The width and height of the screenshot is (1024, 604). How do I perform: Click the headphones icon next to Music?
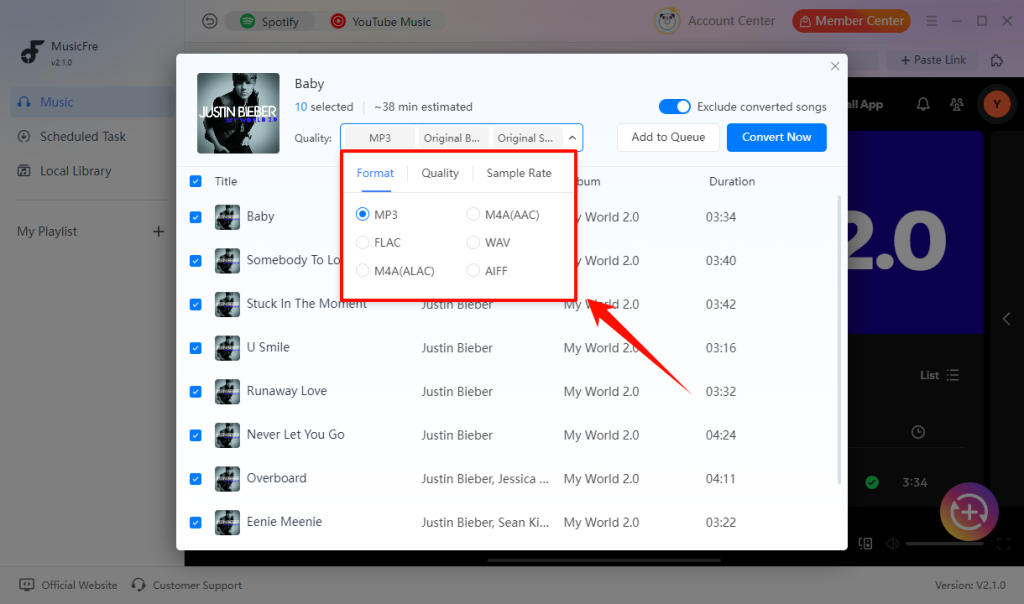24,102
